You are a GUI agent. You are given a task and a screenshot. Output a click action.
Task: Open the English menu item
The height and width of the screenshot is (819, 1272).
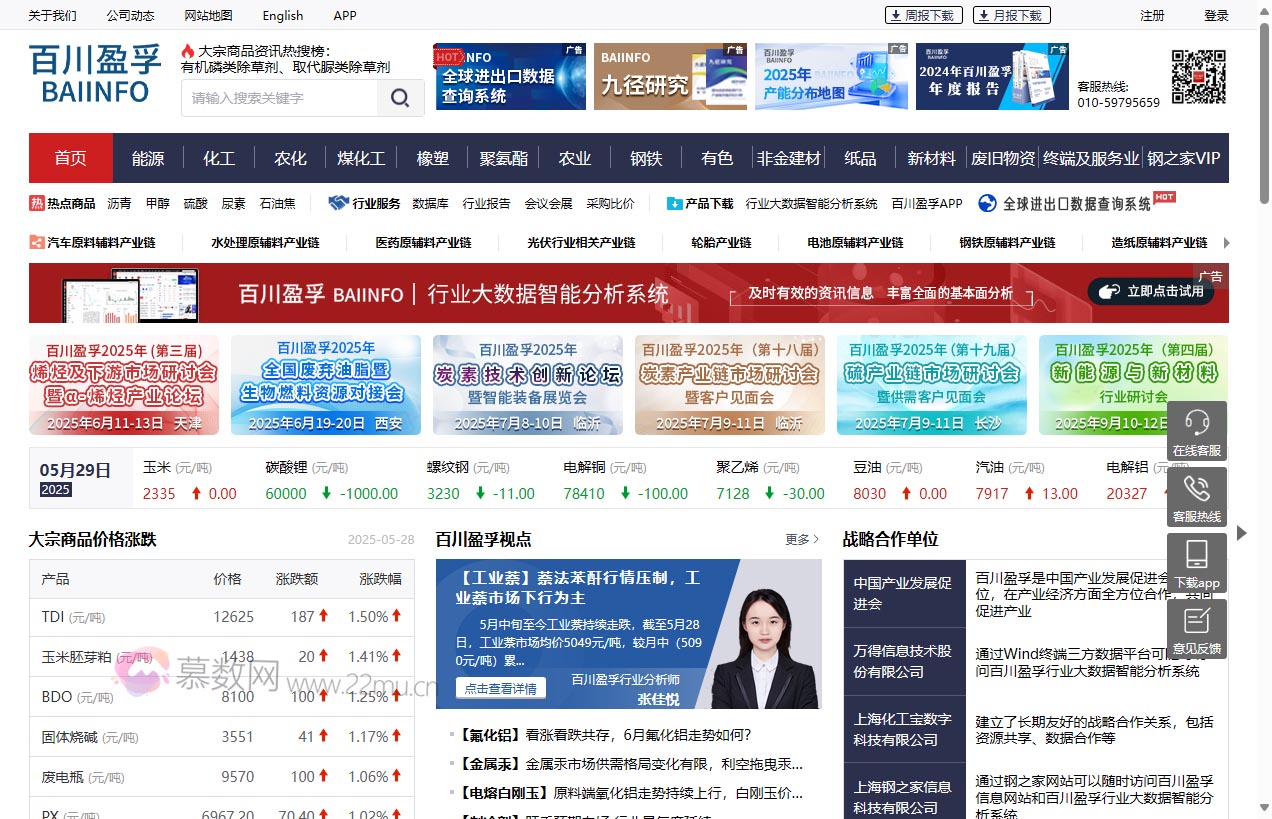pos(282,15)
